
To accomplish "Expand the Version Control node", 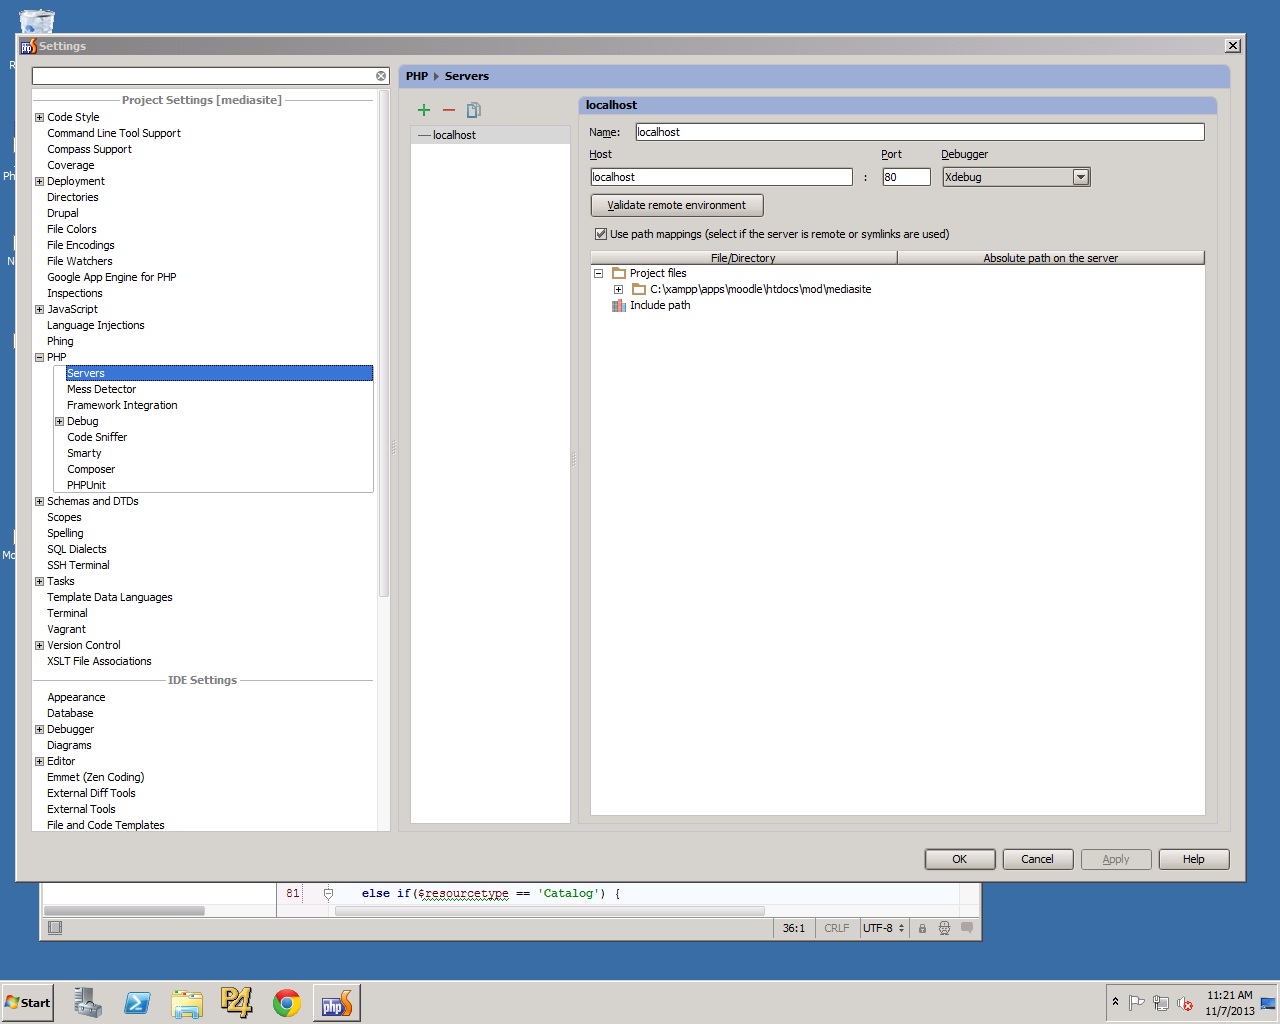I will click(39, 645).
